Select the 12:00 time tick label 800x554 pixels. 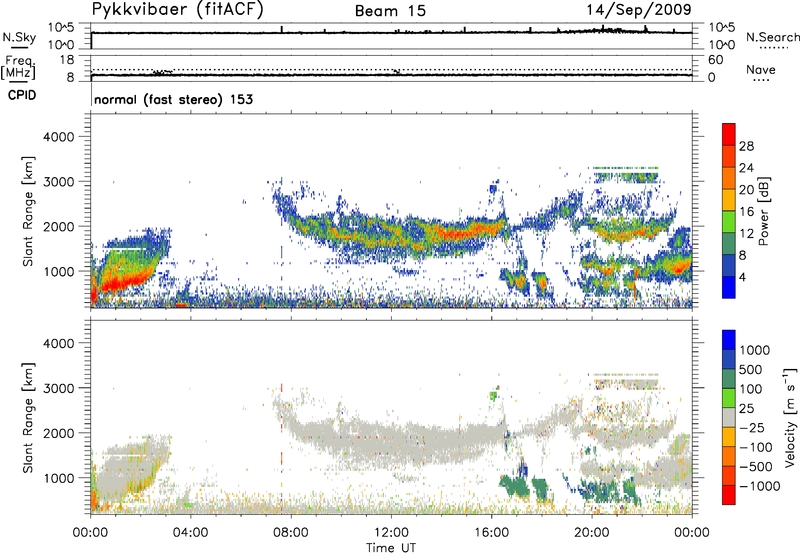click(x=391, y=533)
